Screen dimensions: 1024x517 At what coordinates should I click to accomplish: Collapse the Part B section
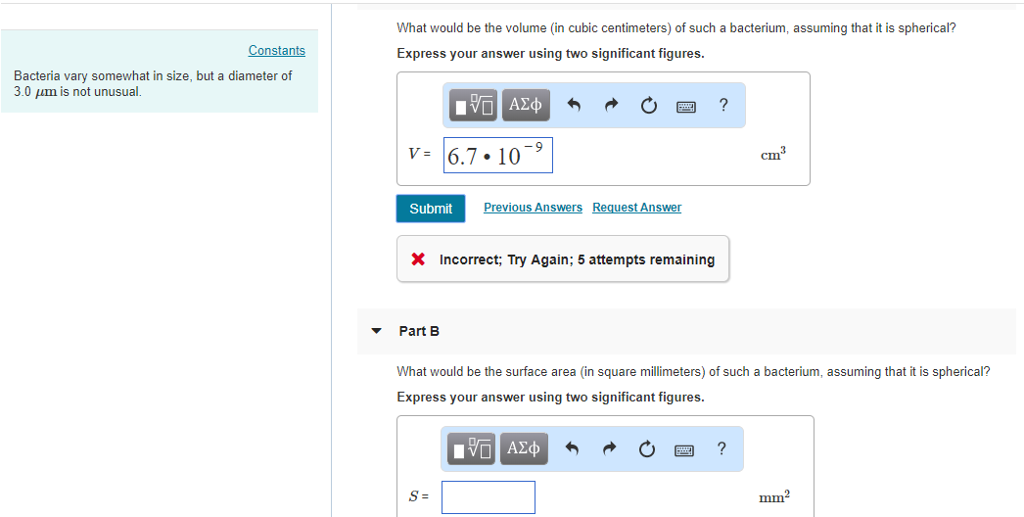pos(376,331)
